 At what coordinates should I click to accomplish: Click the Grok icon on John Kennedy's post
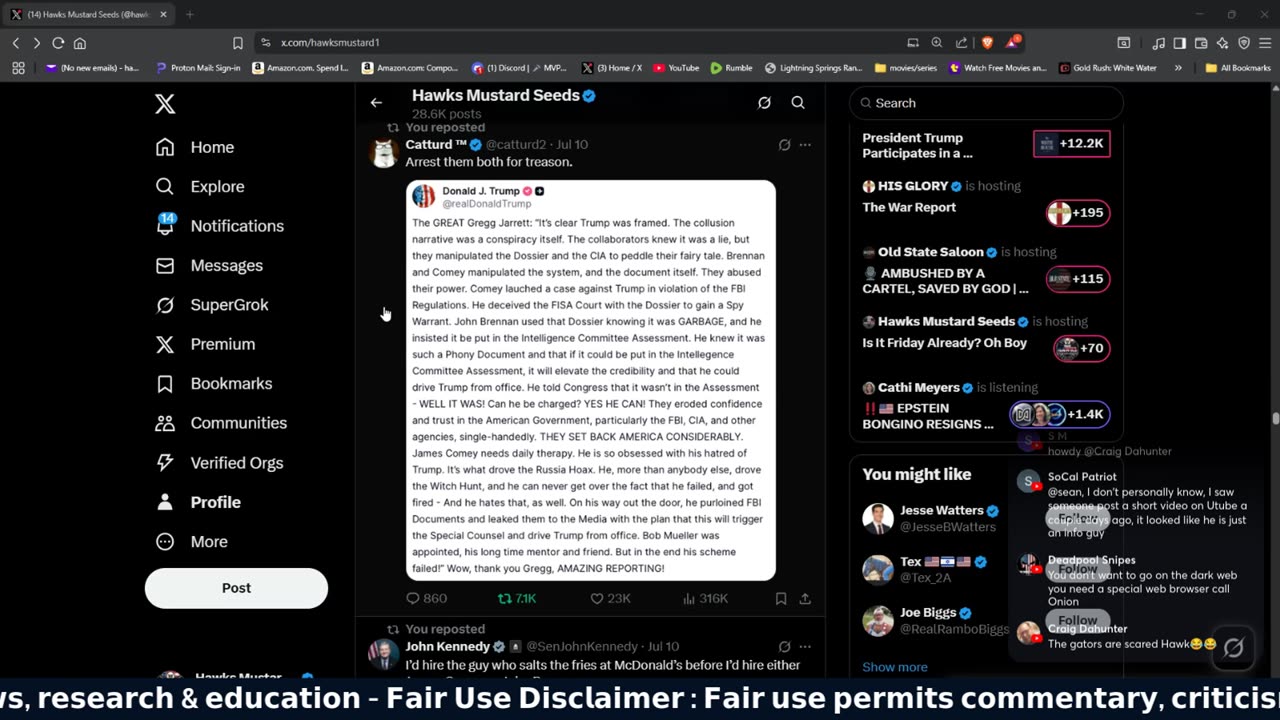tap(784, 647)
